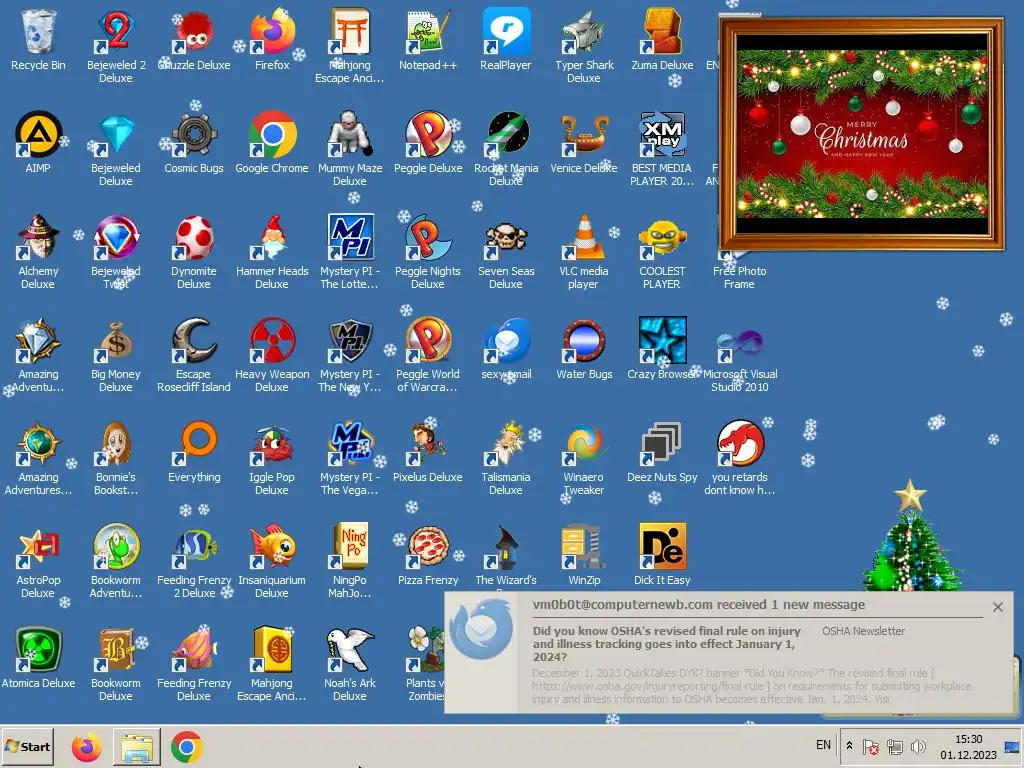1024x768 pixels.
Task: Click the Merry Christmas photo frame gadget
Action: pyautogui.click(x=861, y=134)
